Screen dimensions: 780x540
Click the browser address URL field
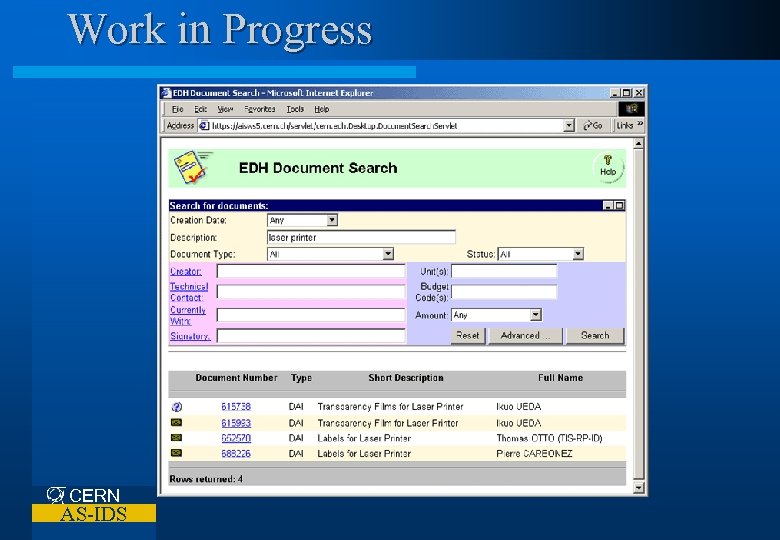click(x=386, y=126)
